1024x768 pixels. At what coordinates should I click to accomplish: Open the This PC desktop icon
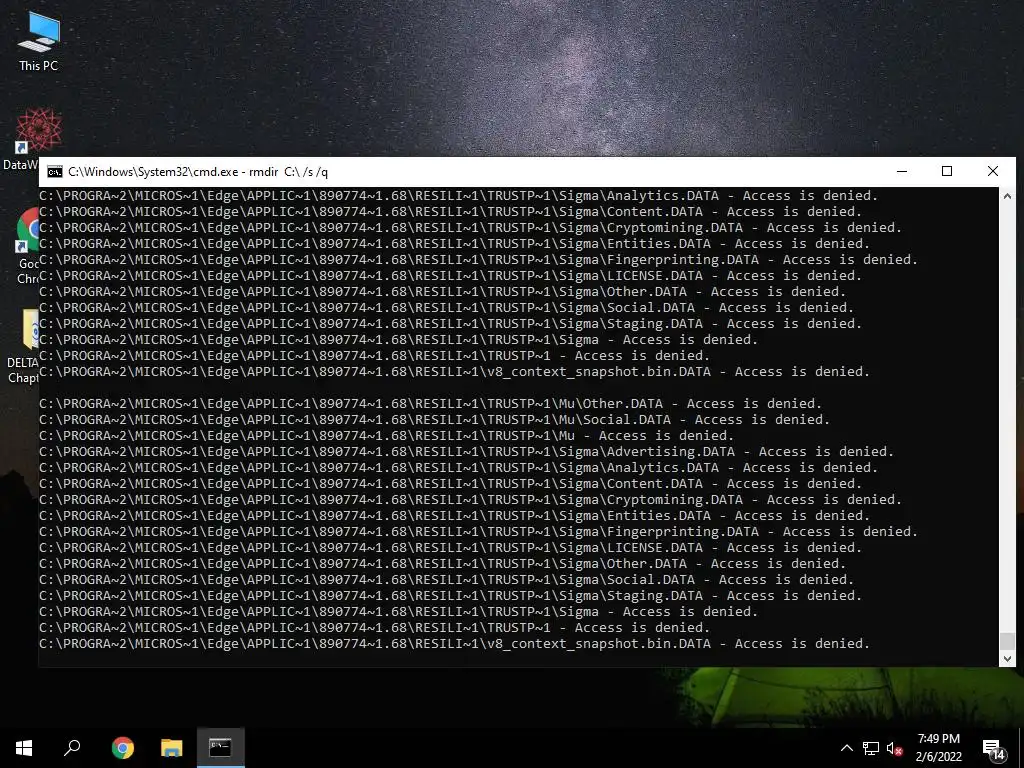(x=38, y=41)
